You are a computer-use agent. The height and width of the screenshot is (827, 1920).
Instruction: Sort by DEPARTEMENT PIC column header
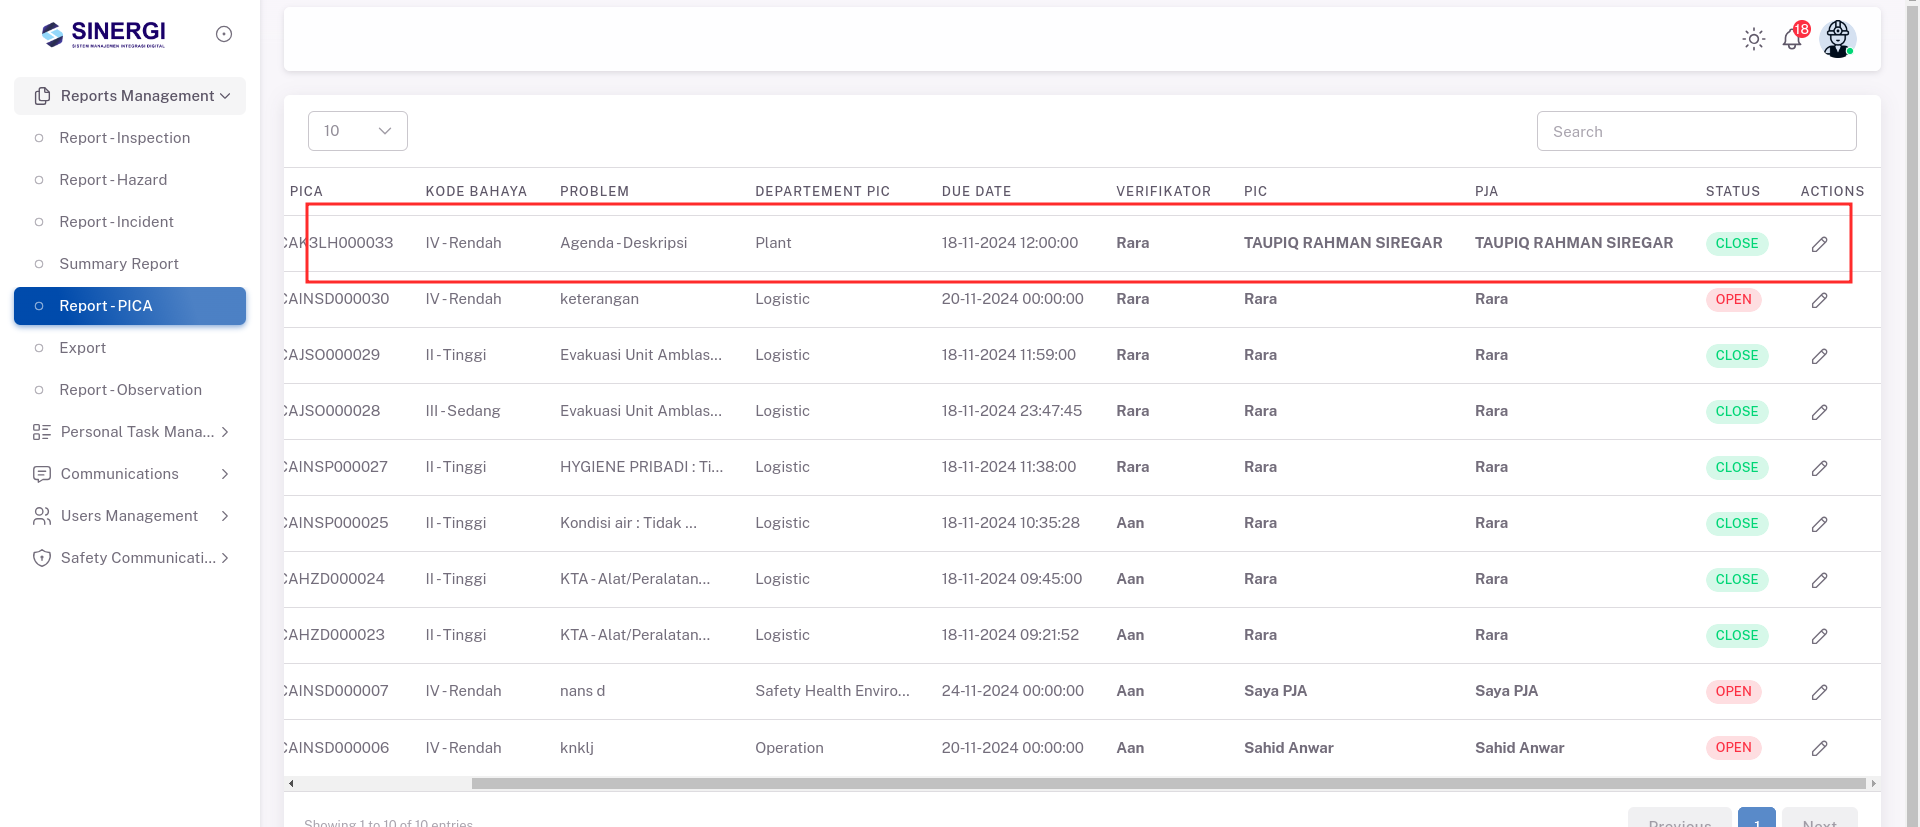tap(822, 191)
